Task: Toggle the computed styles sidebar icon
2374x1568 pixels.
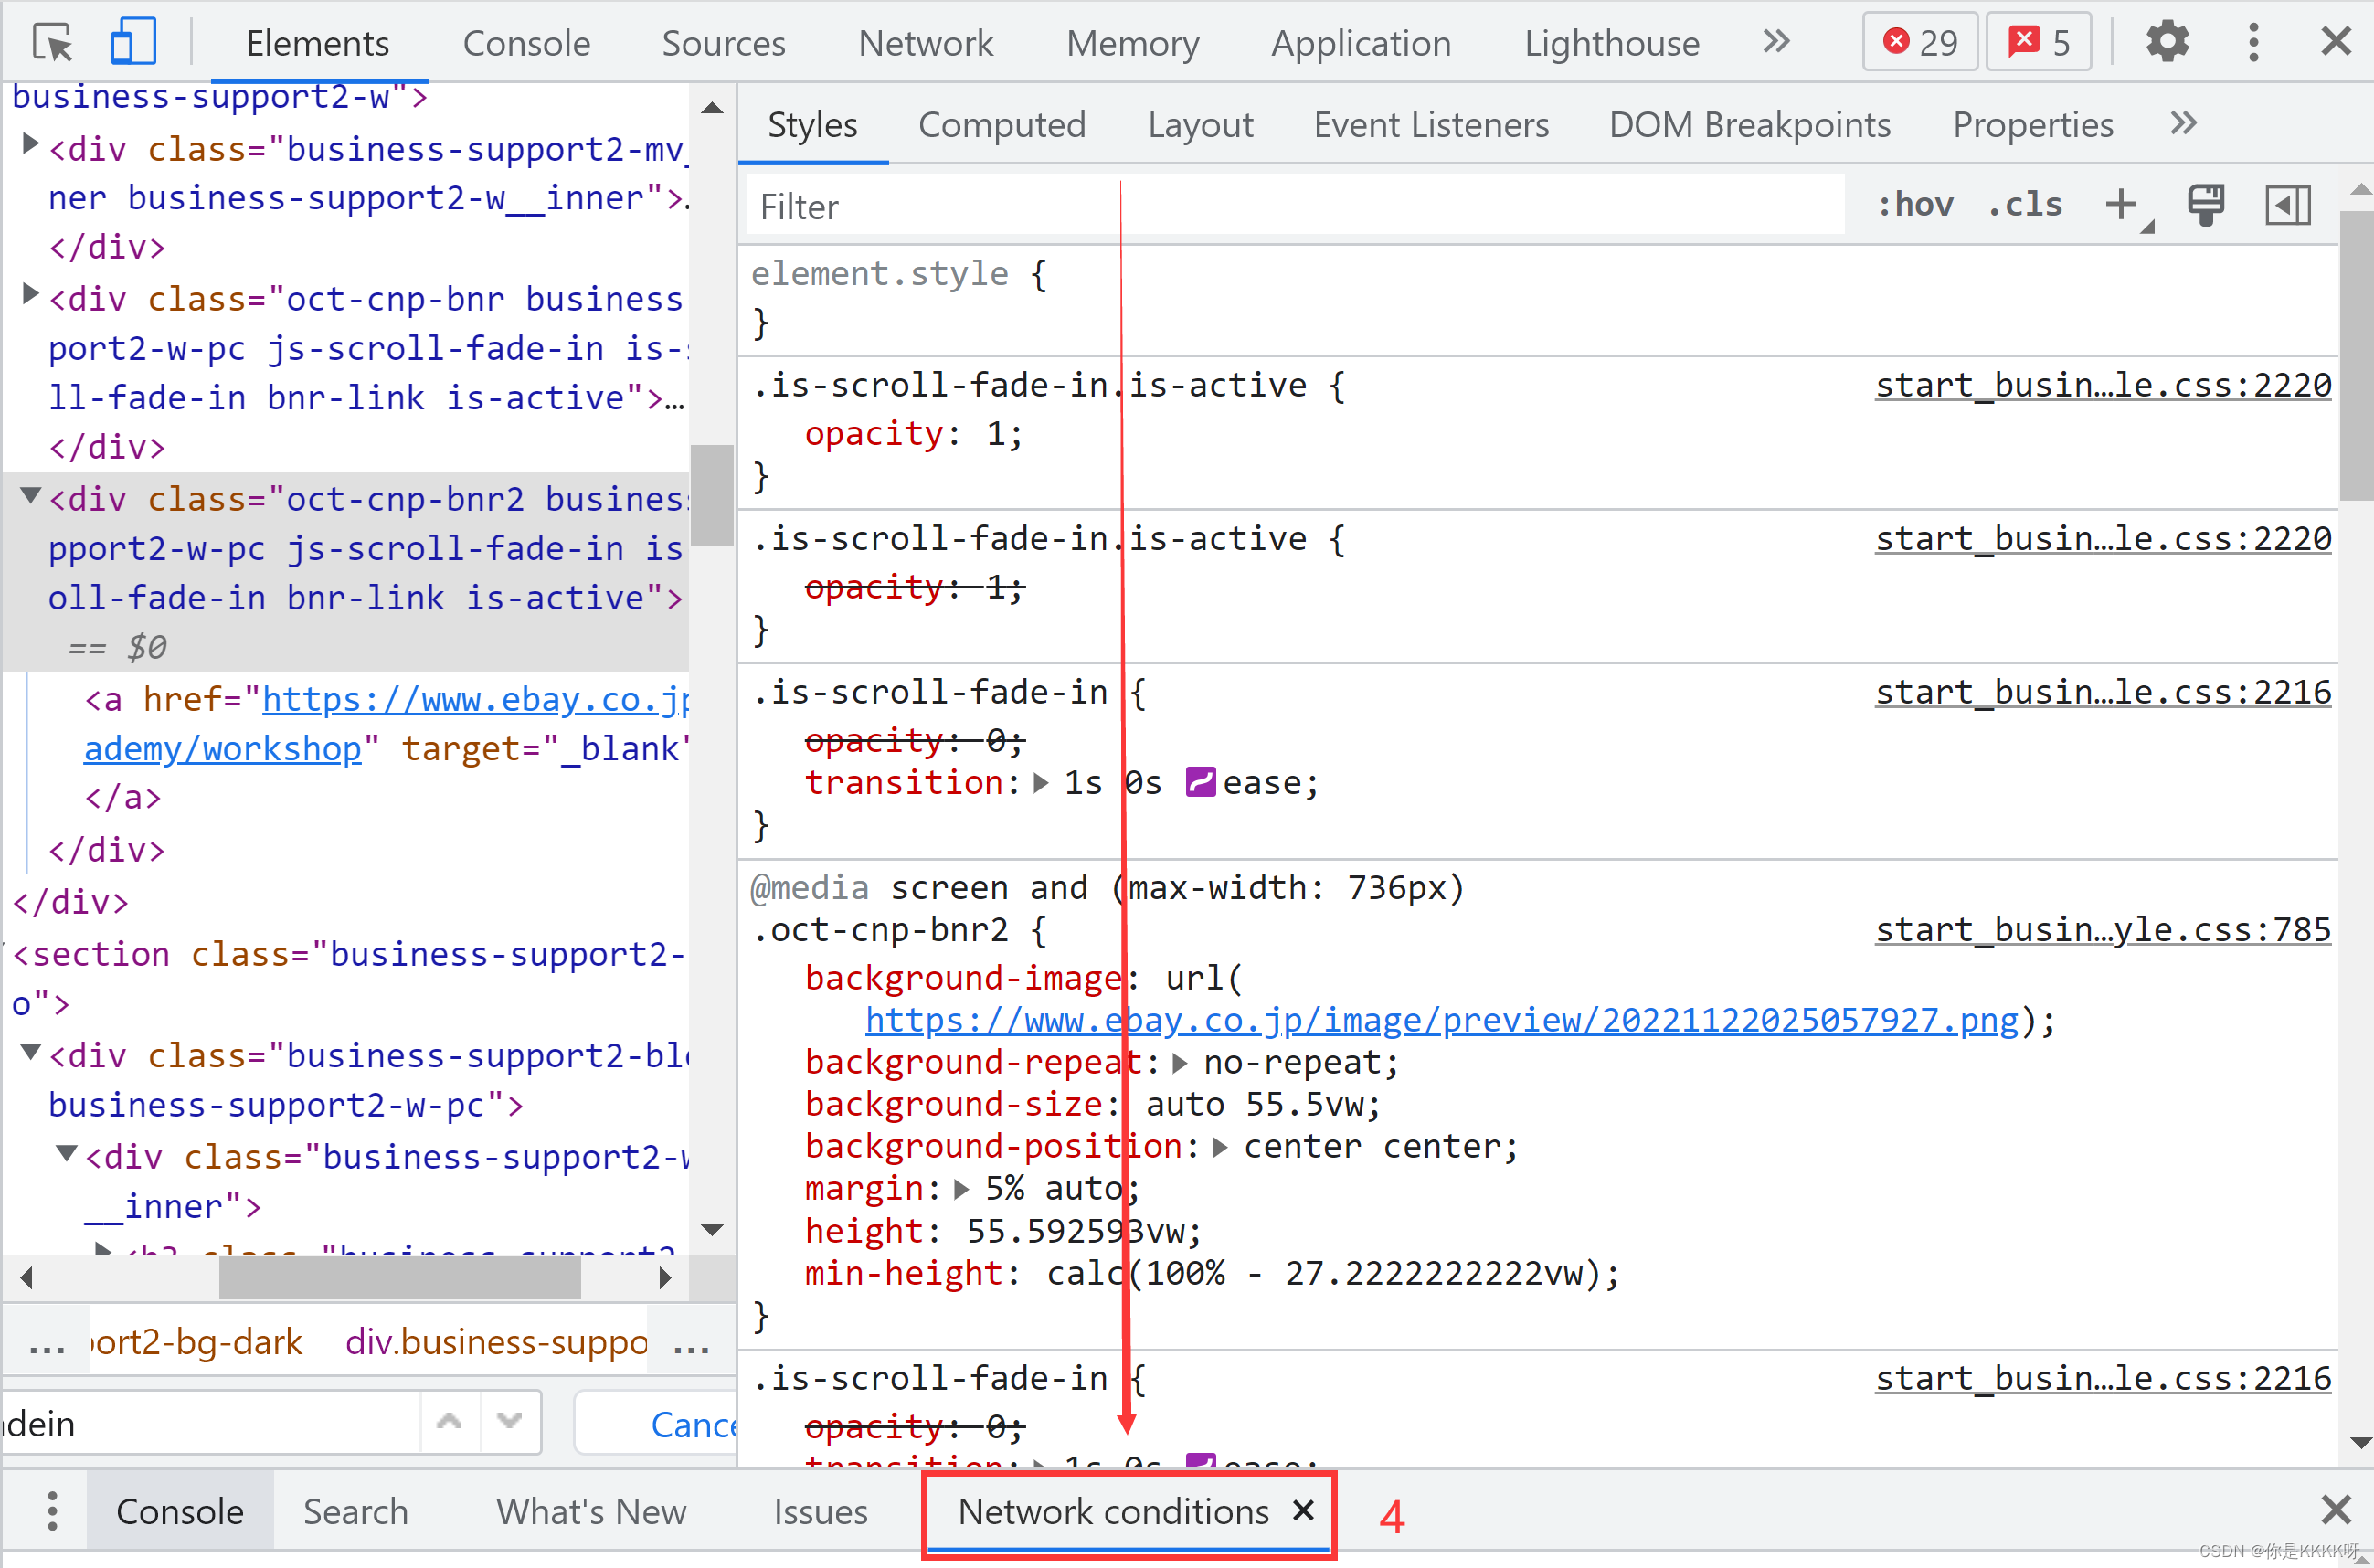Action: click(2287, 204)
